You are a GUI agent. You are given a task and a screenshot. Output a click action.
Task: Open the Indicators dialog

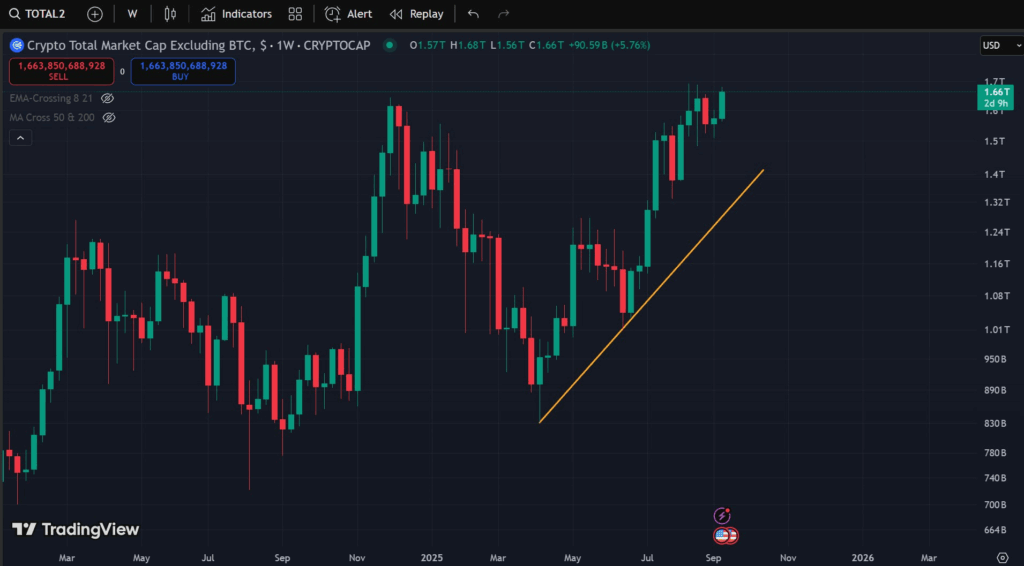[x=236, y=14]
